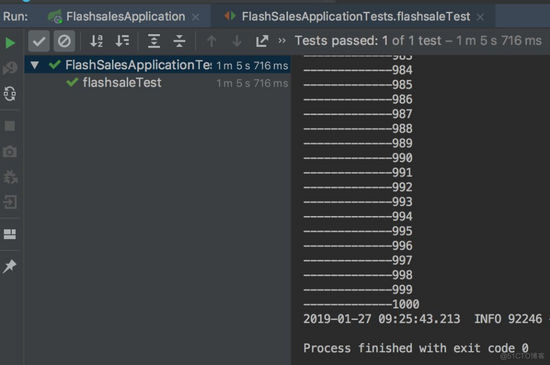
Task: Sort tests by duration
Action: (x=122, y=41)
